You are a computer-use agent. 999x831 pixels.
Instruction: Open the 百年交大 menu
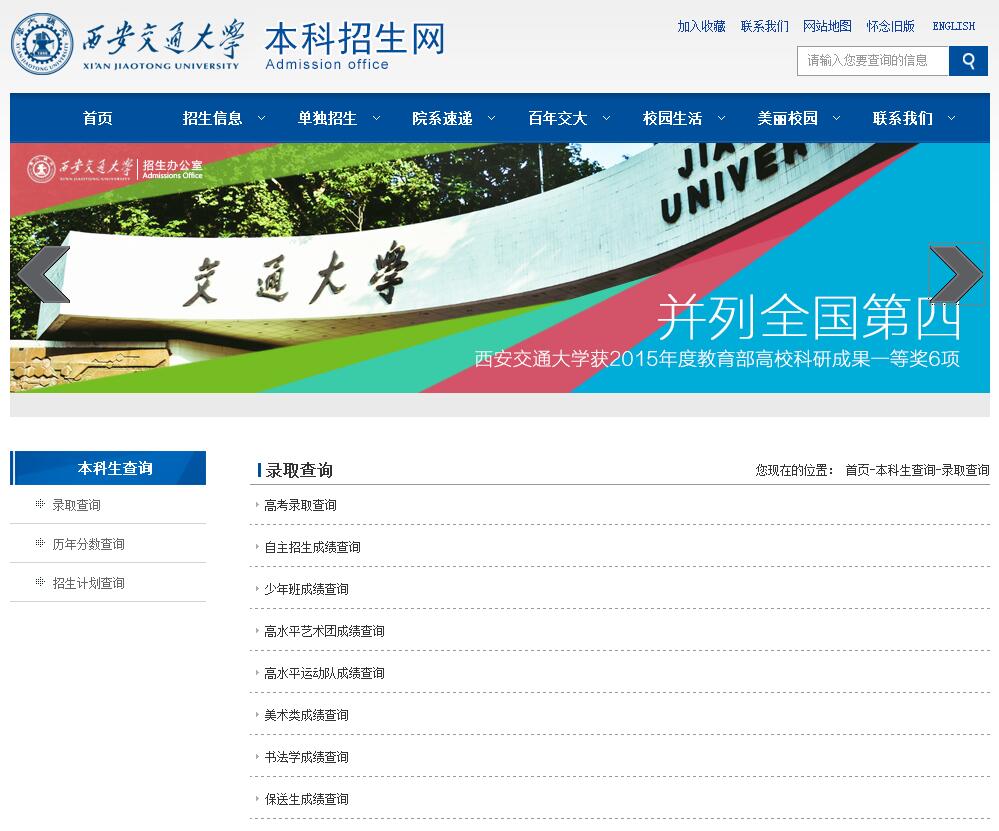[x=557, y=118]
